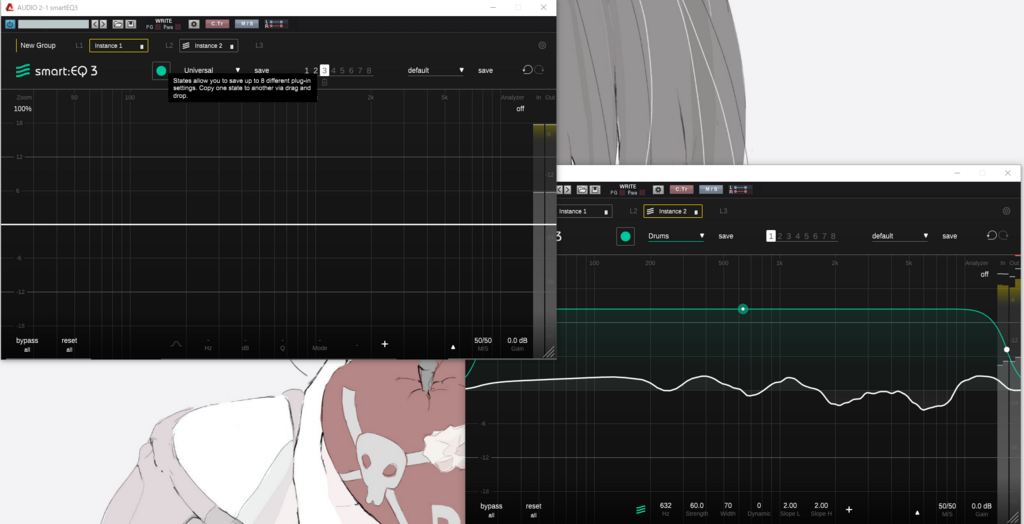Click bypass all in the front window
1024x524 pixels.
pyautogui.click(x=27, y=344)
